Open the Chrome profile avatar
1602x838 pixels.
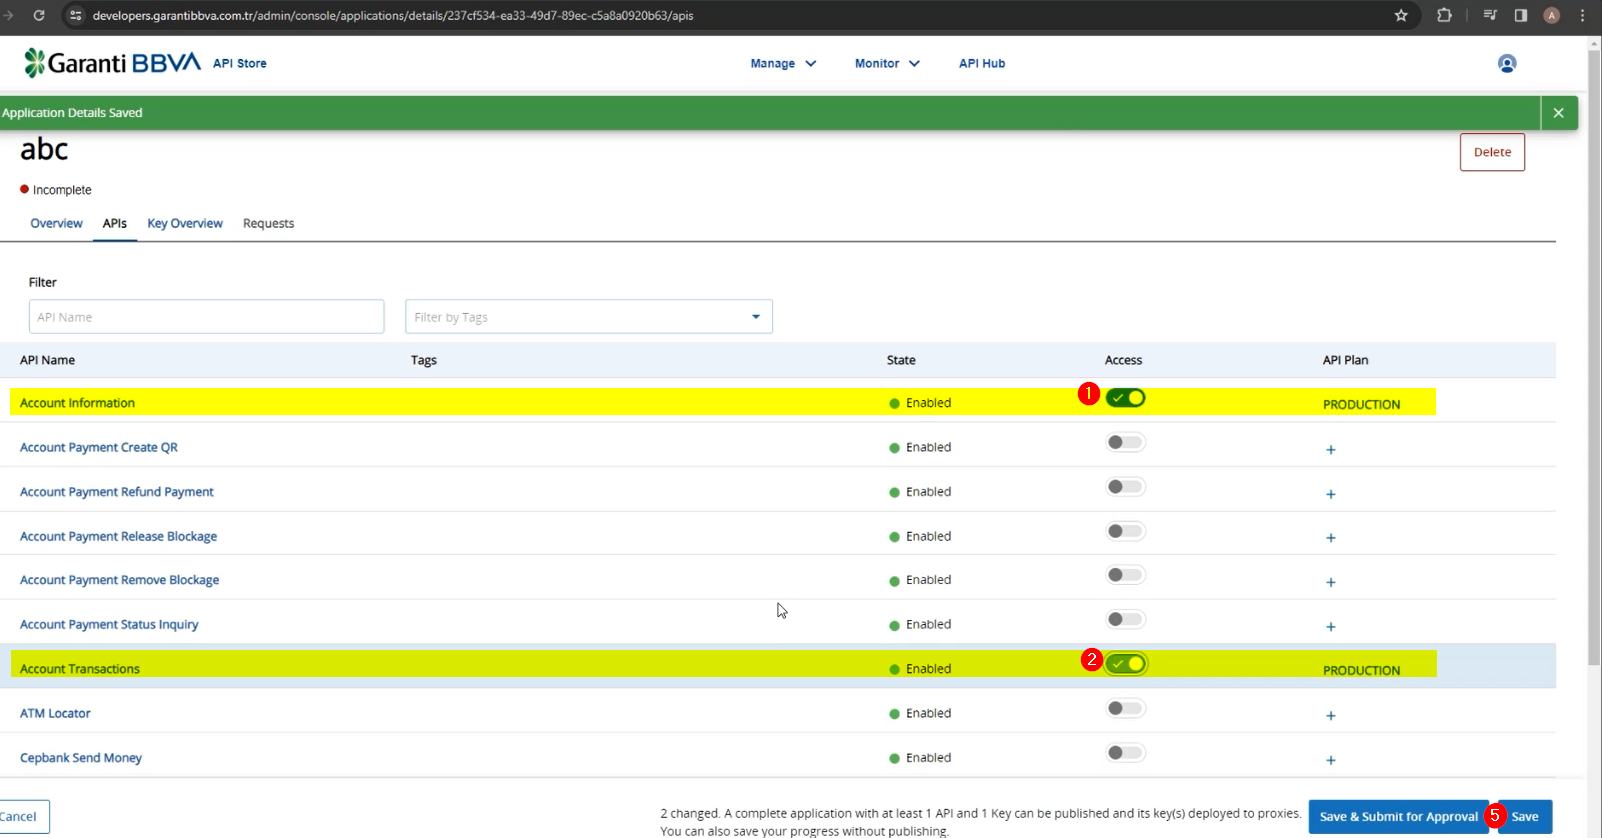pos(1552,15)
